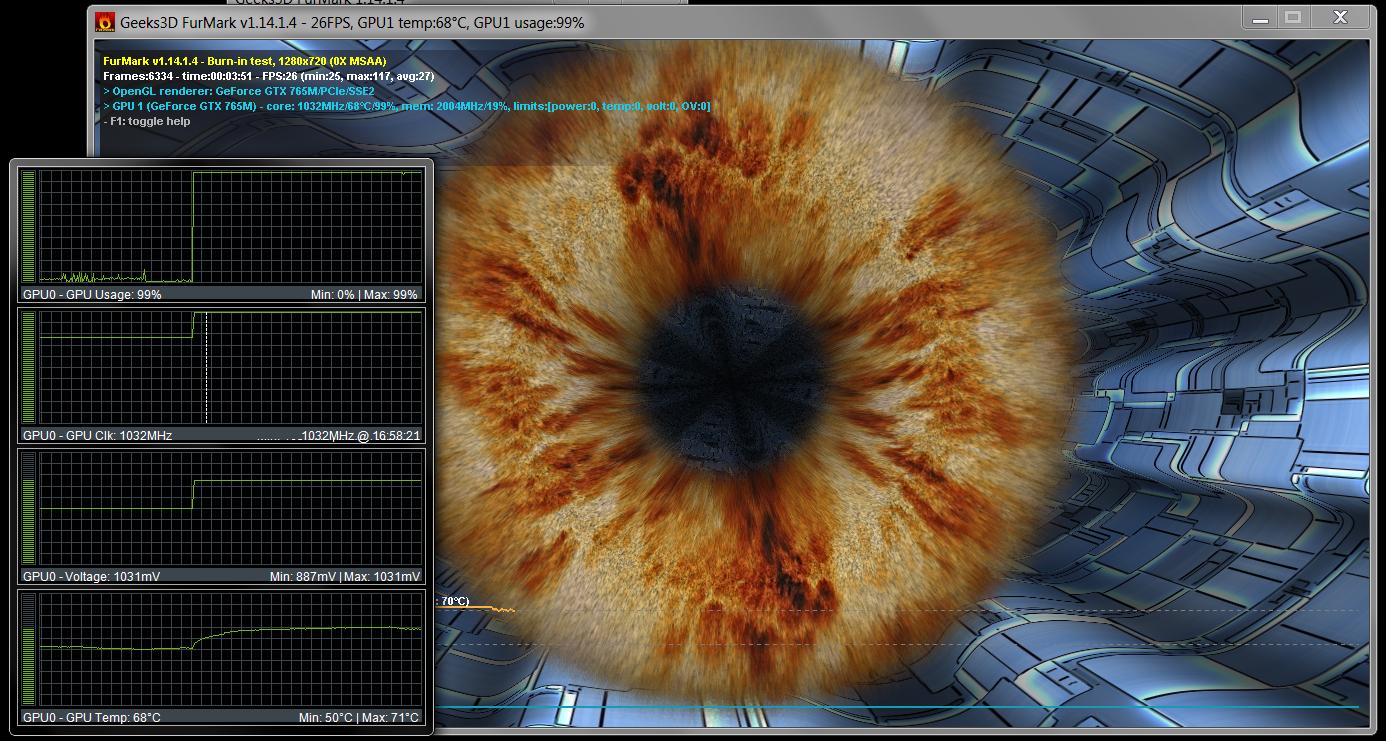Click the white dashed cursor line in GPU Clk graph
This screenshot has height=741, width=1386.
206,367
